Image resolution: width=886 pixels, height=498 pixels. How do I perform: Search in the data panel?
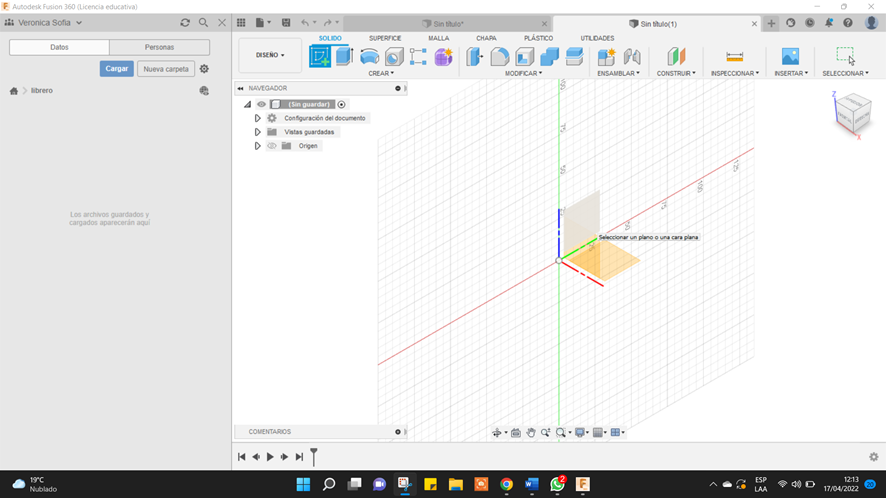tap(203, 23)
